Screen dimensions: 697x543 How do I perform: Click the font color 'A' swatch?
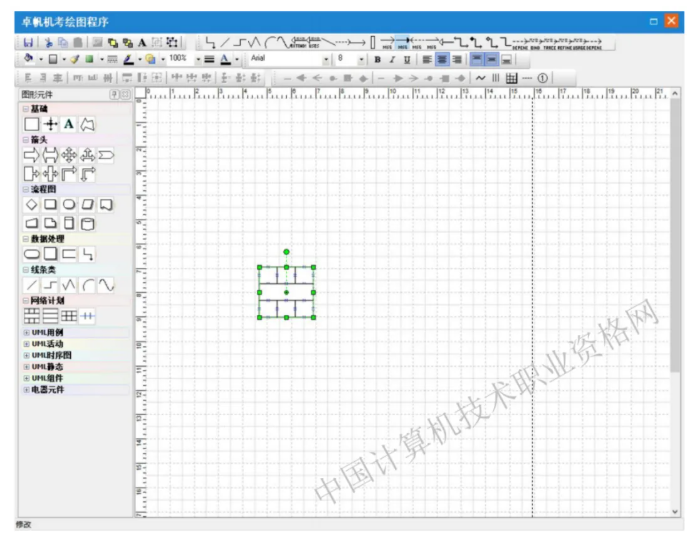tap(225, 59)
